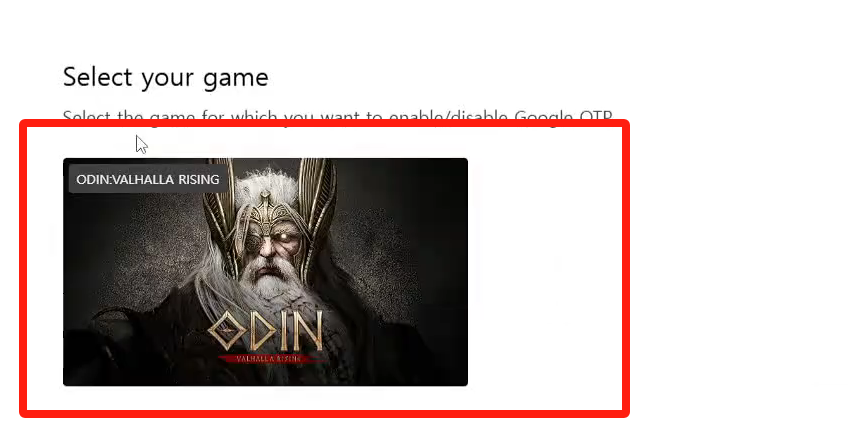Click the red Valhalla Rising subtitle banner

point(271,359)
